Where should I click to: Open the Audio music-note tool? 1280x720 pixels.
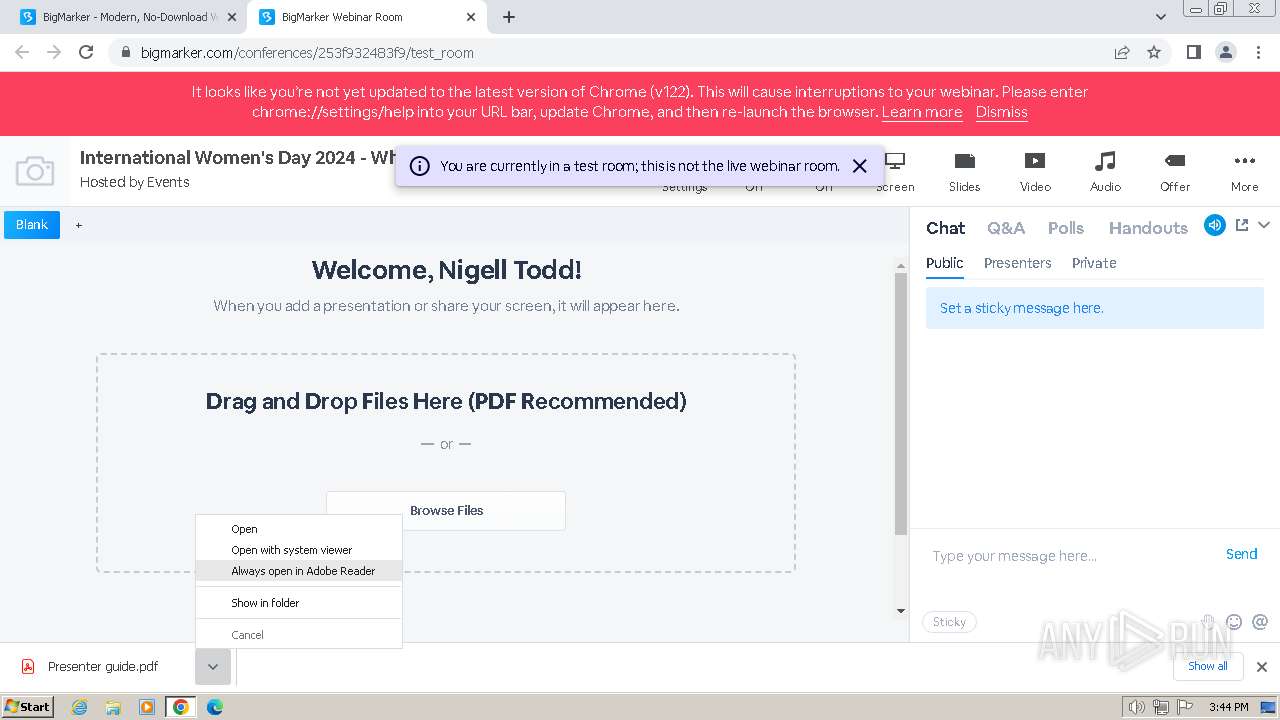[1105, 172]
